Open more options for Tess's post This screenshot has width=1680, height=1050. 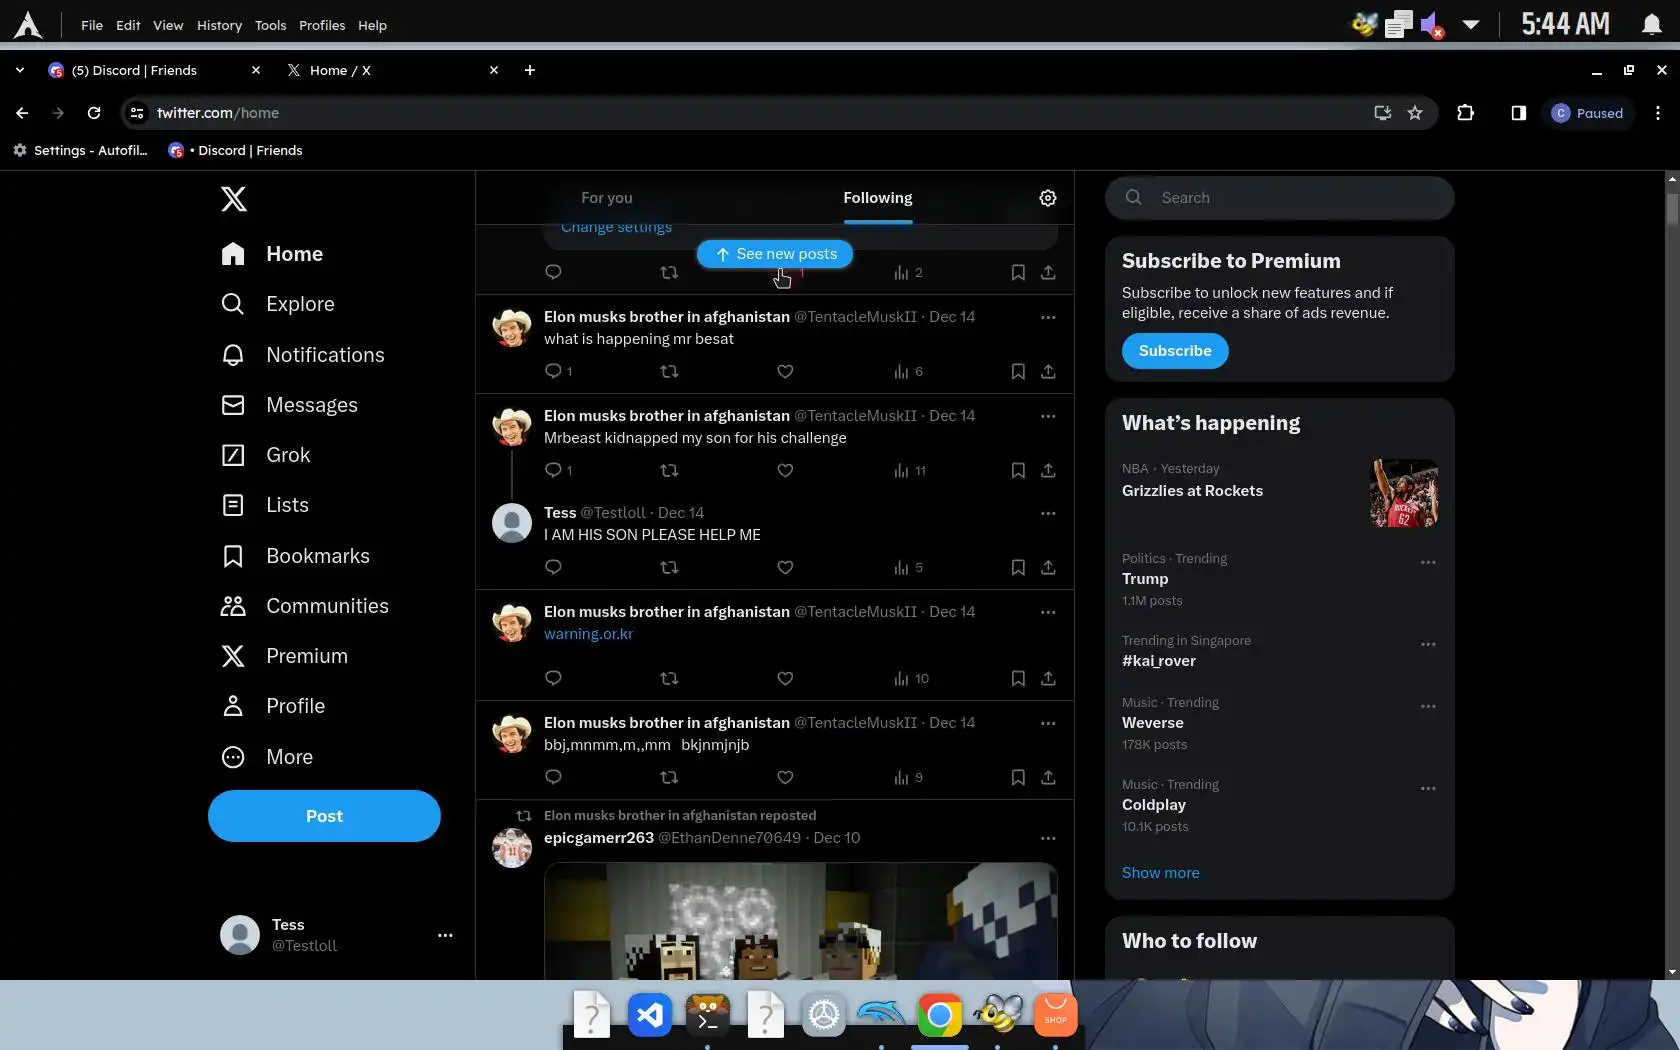1047,513
